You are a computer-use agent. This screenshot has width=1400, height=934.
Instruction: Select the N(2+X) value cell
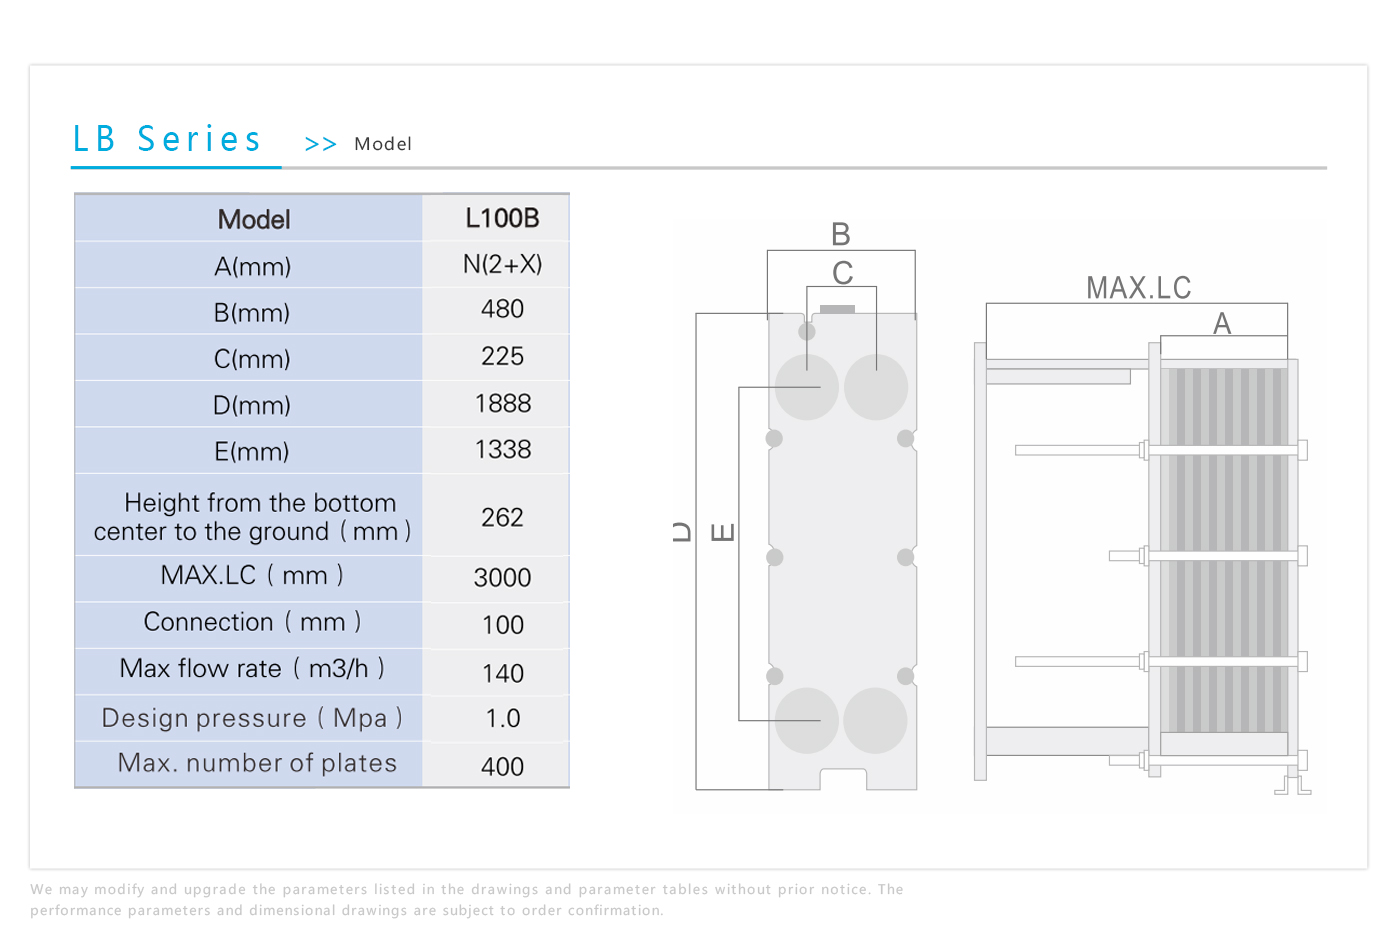click(502, 264)
